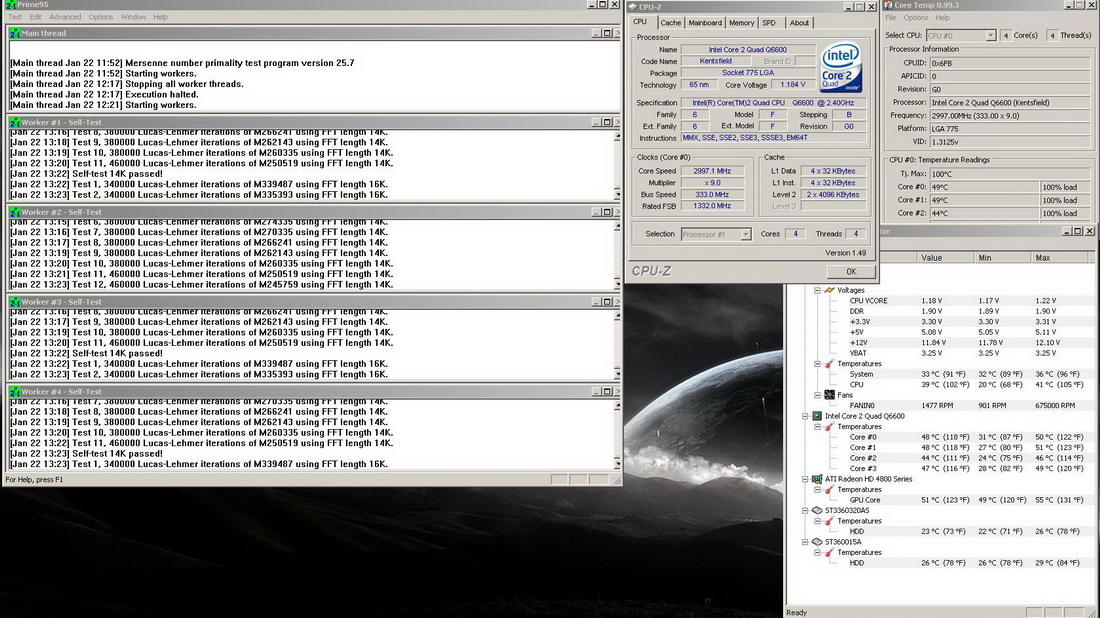Open the Advanced menu in Prime95
Viewport: 1100px width, 618px height.
[x=65, y=17]
